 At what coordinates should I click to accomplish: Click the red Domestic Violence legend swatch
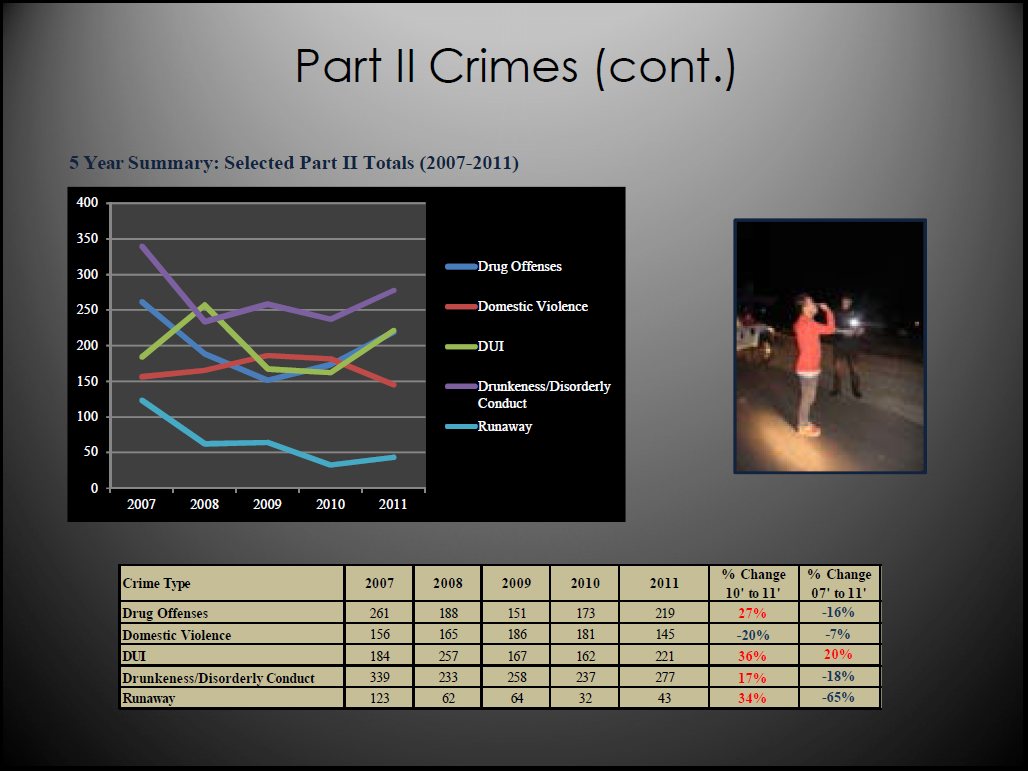coord(461,307)
